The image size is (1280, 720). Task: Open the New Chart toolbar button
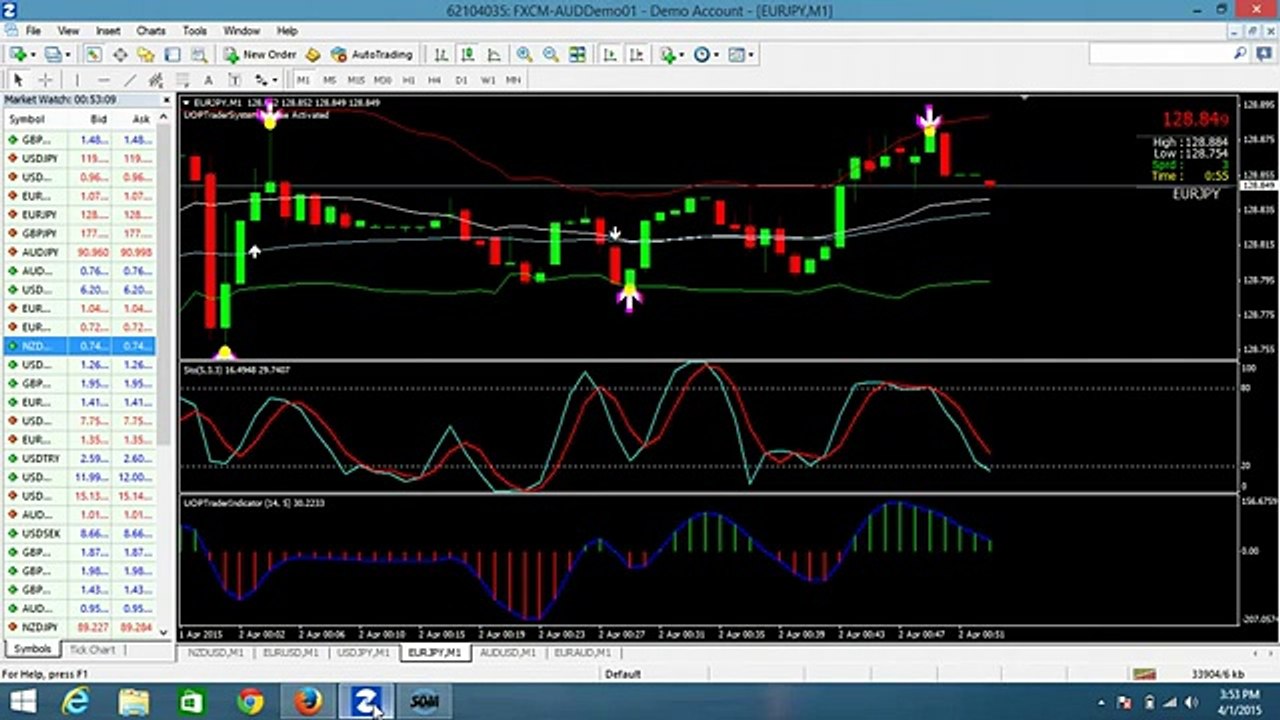pyautogui.click(x=17, y=54)
